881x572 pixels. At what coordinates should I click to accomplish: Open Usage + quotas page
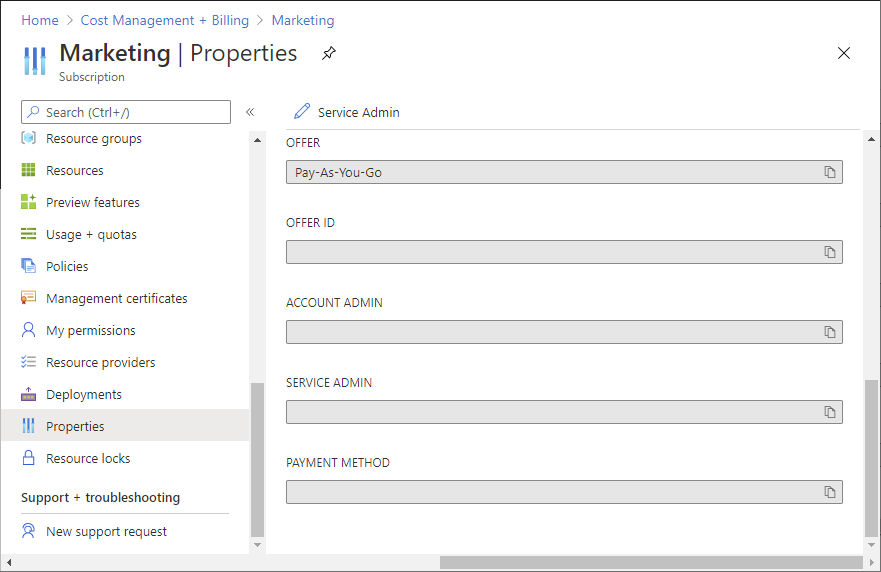91,234
